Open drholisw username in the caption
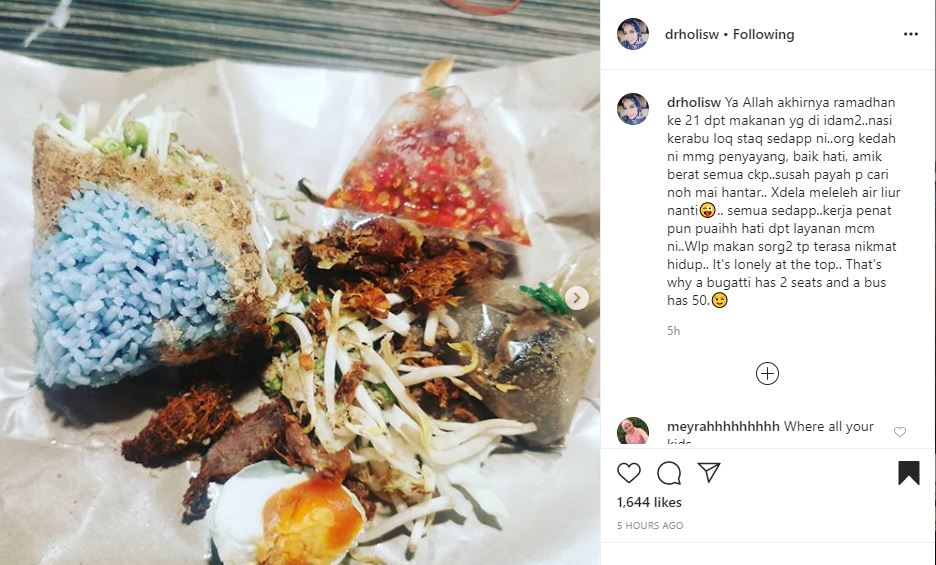The image size is (936, 565). (x=694, y=103)
